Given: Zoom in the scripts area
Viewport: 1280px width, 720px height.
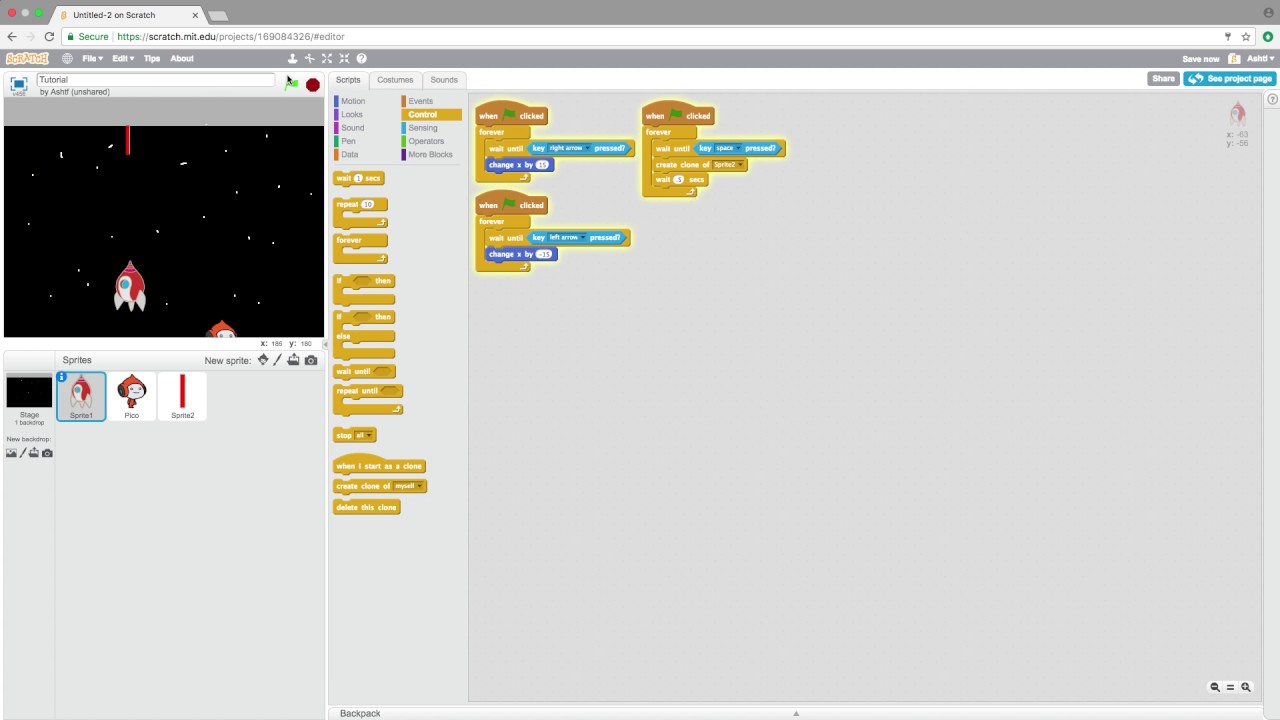Looking at the screenshot, I should click(x=1246, y=687).
